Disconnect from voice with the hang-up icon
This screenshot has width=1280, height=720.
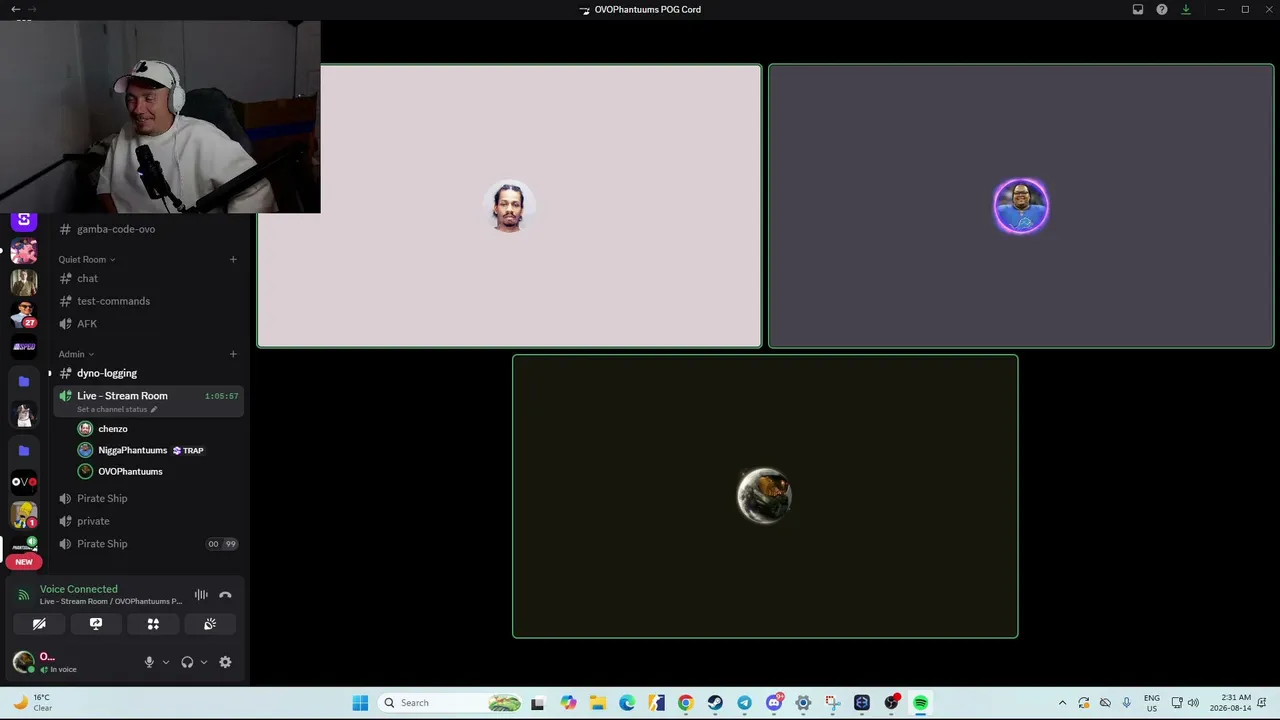tap(225, 595)
